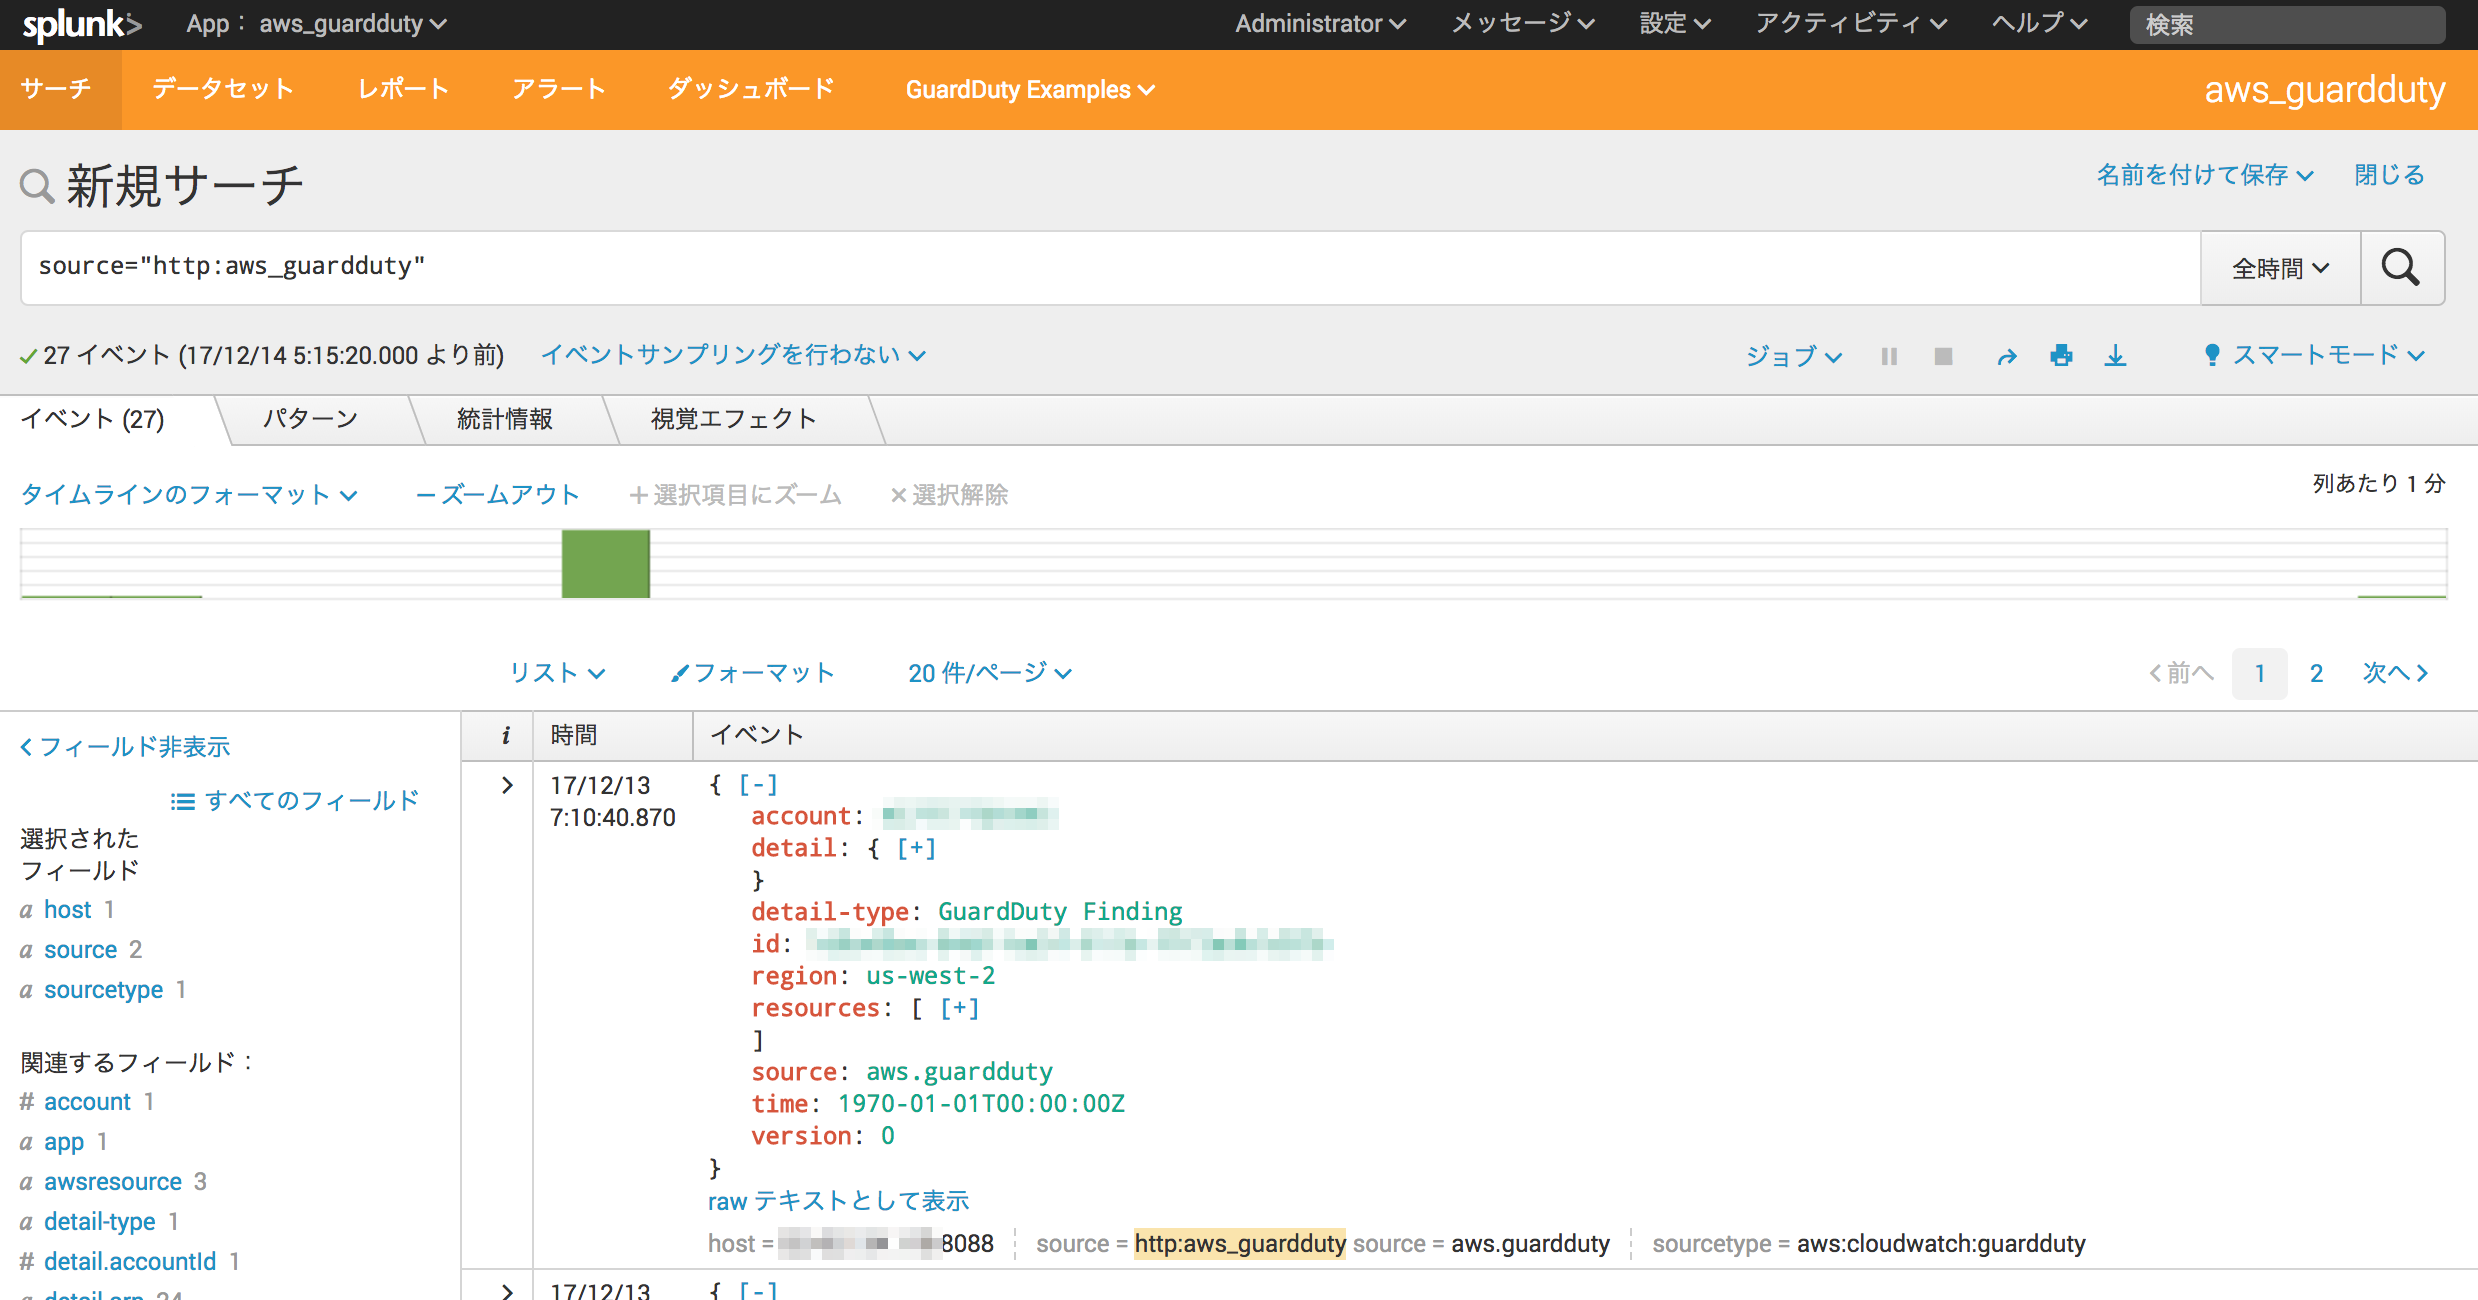Click raw テキストとして表示 link
The image size is (2478, 1300).
tap(838, 1201)
